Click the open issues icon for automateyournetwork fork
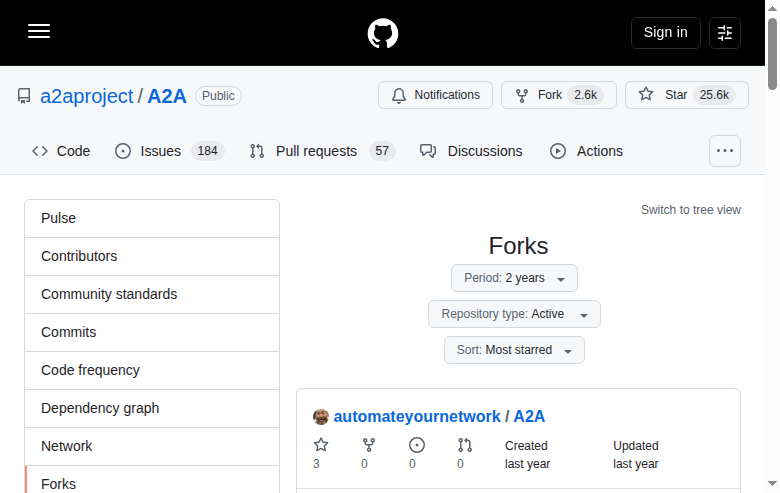The width and height of the screenshot is (780, 493). [x=417, y=445]
